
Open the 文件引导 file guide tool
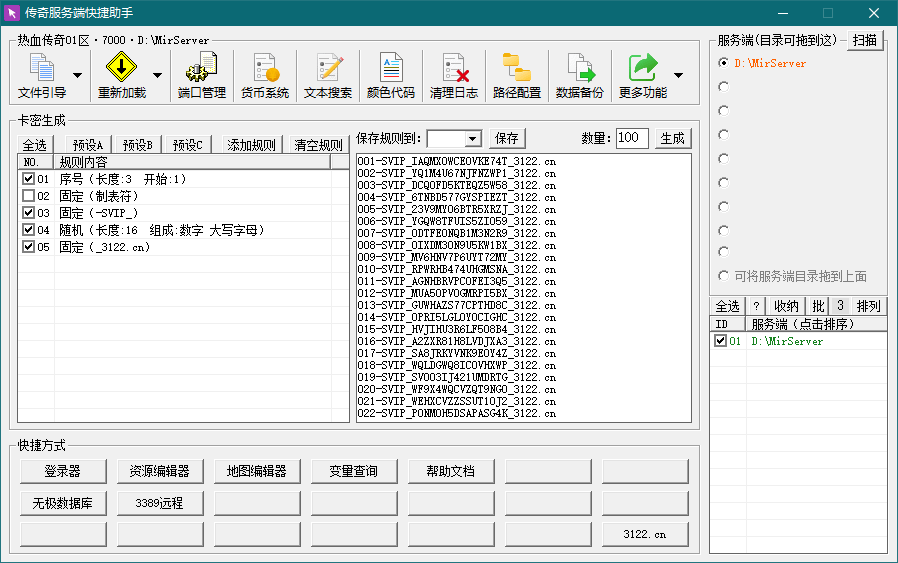click(42, 76)
